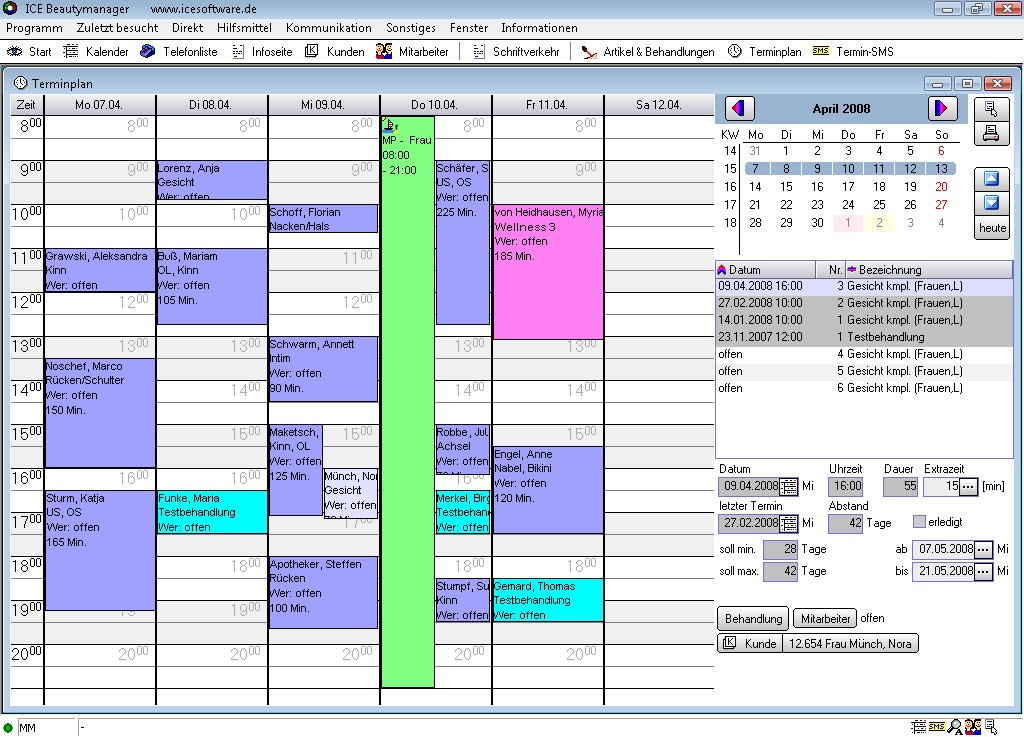
Task: Click ellipsis button beside Extrazeit field
Action: coord(968,487)
